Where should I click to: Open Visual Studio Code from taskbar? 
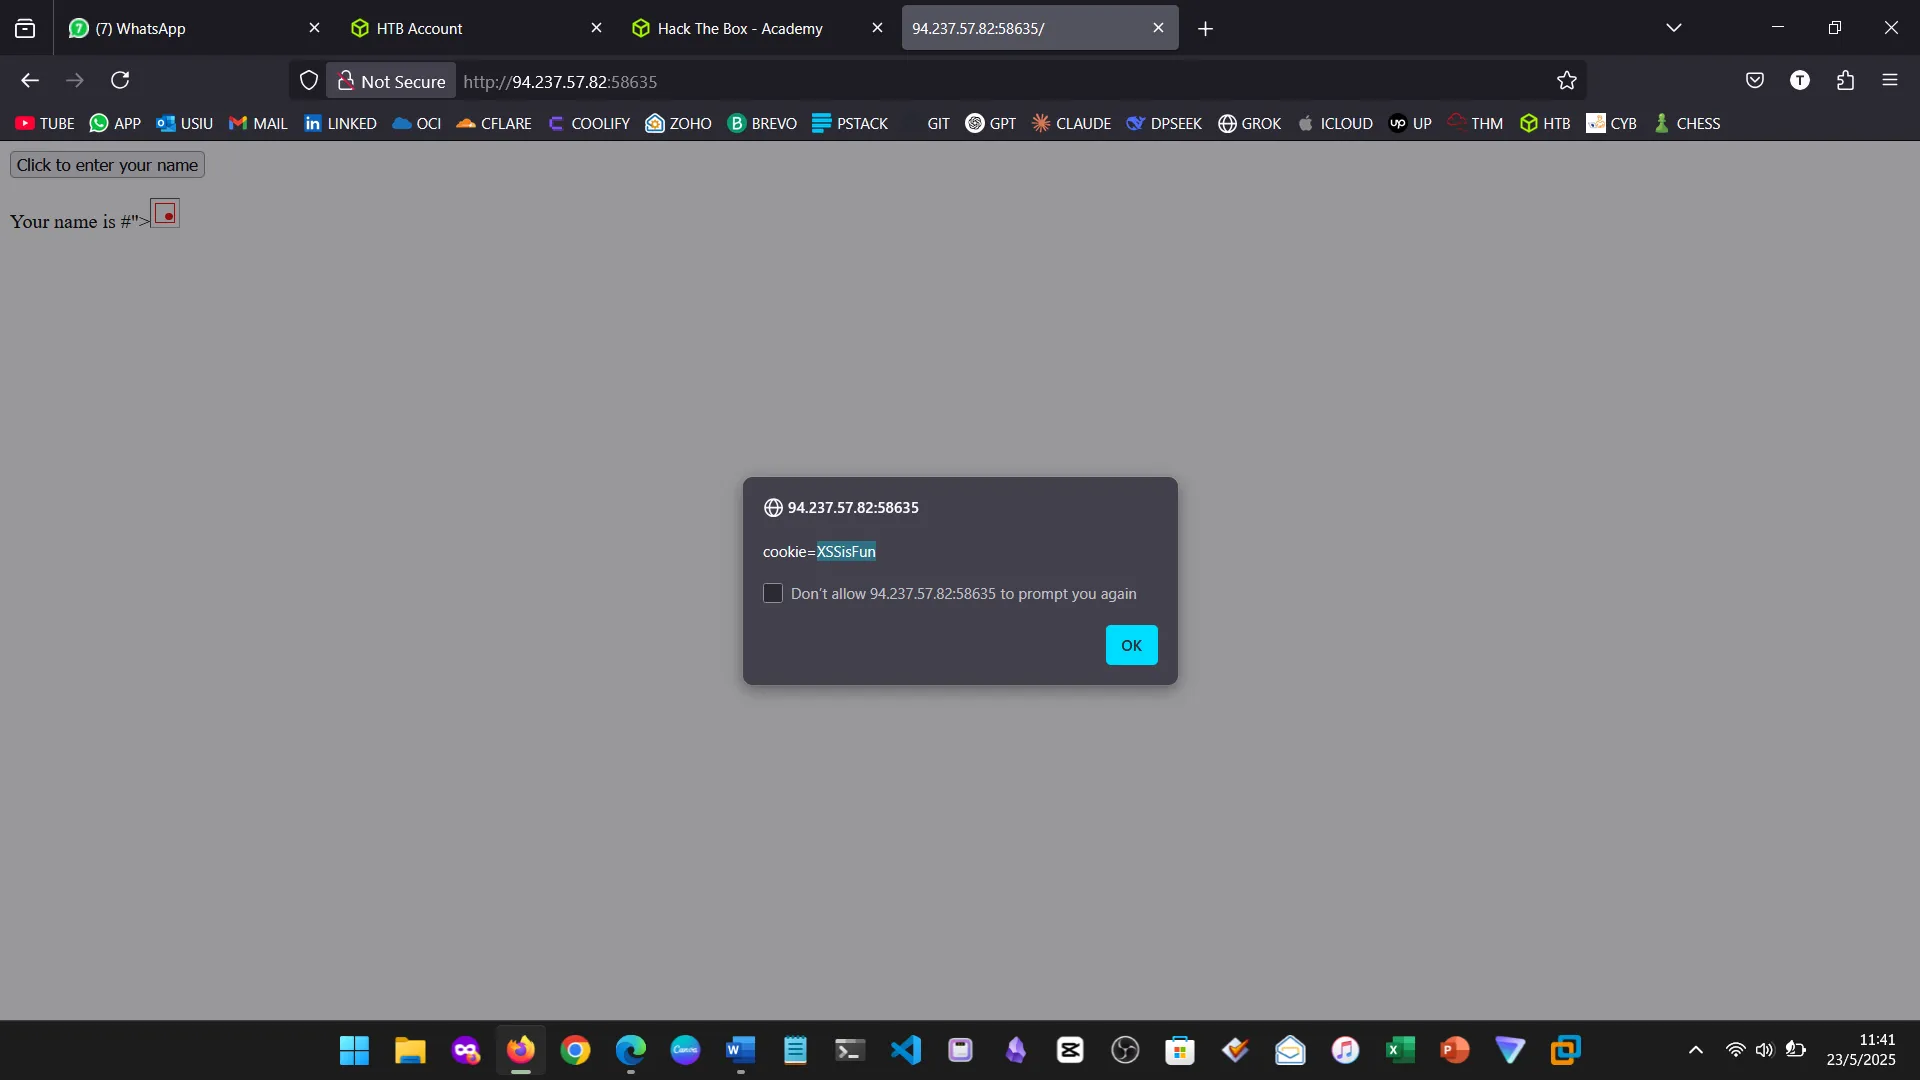click(x=905, y=1050)
